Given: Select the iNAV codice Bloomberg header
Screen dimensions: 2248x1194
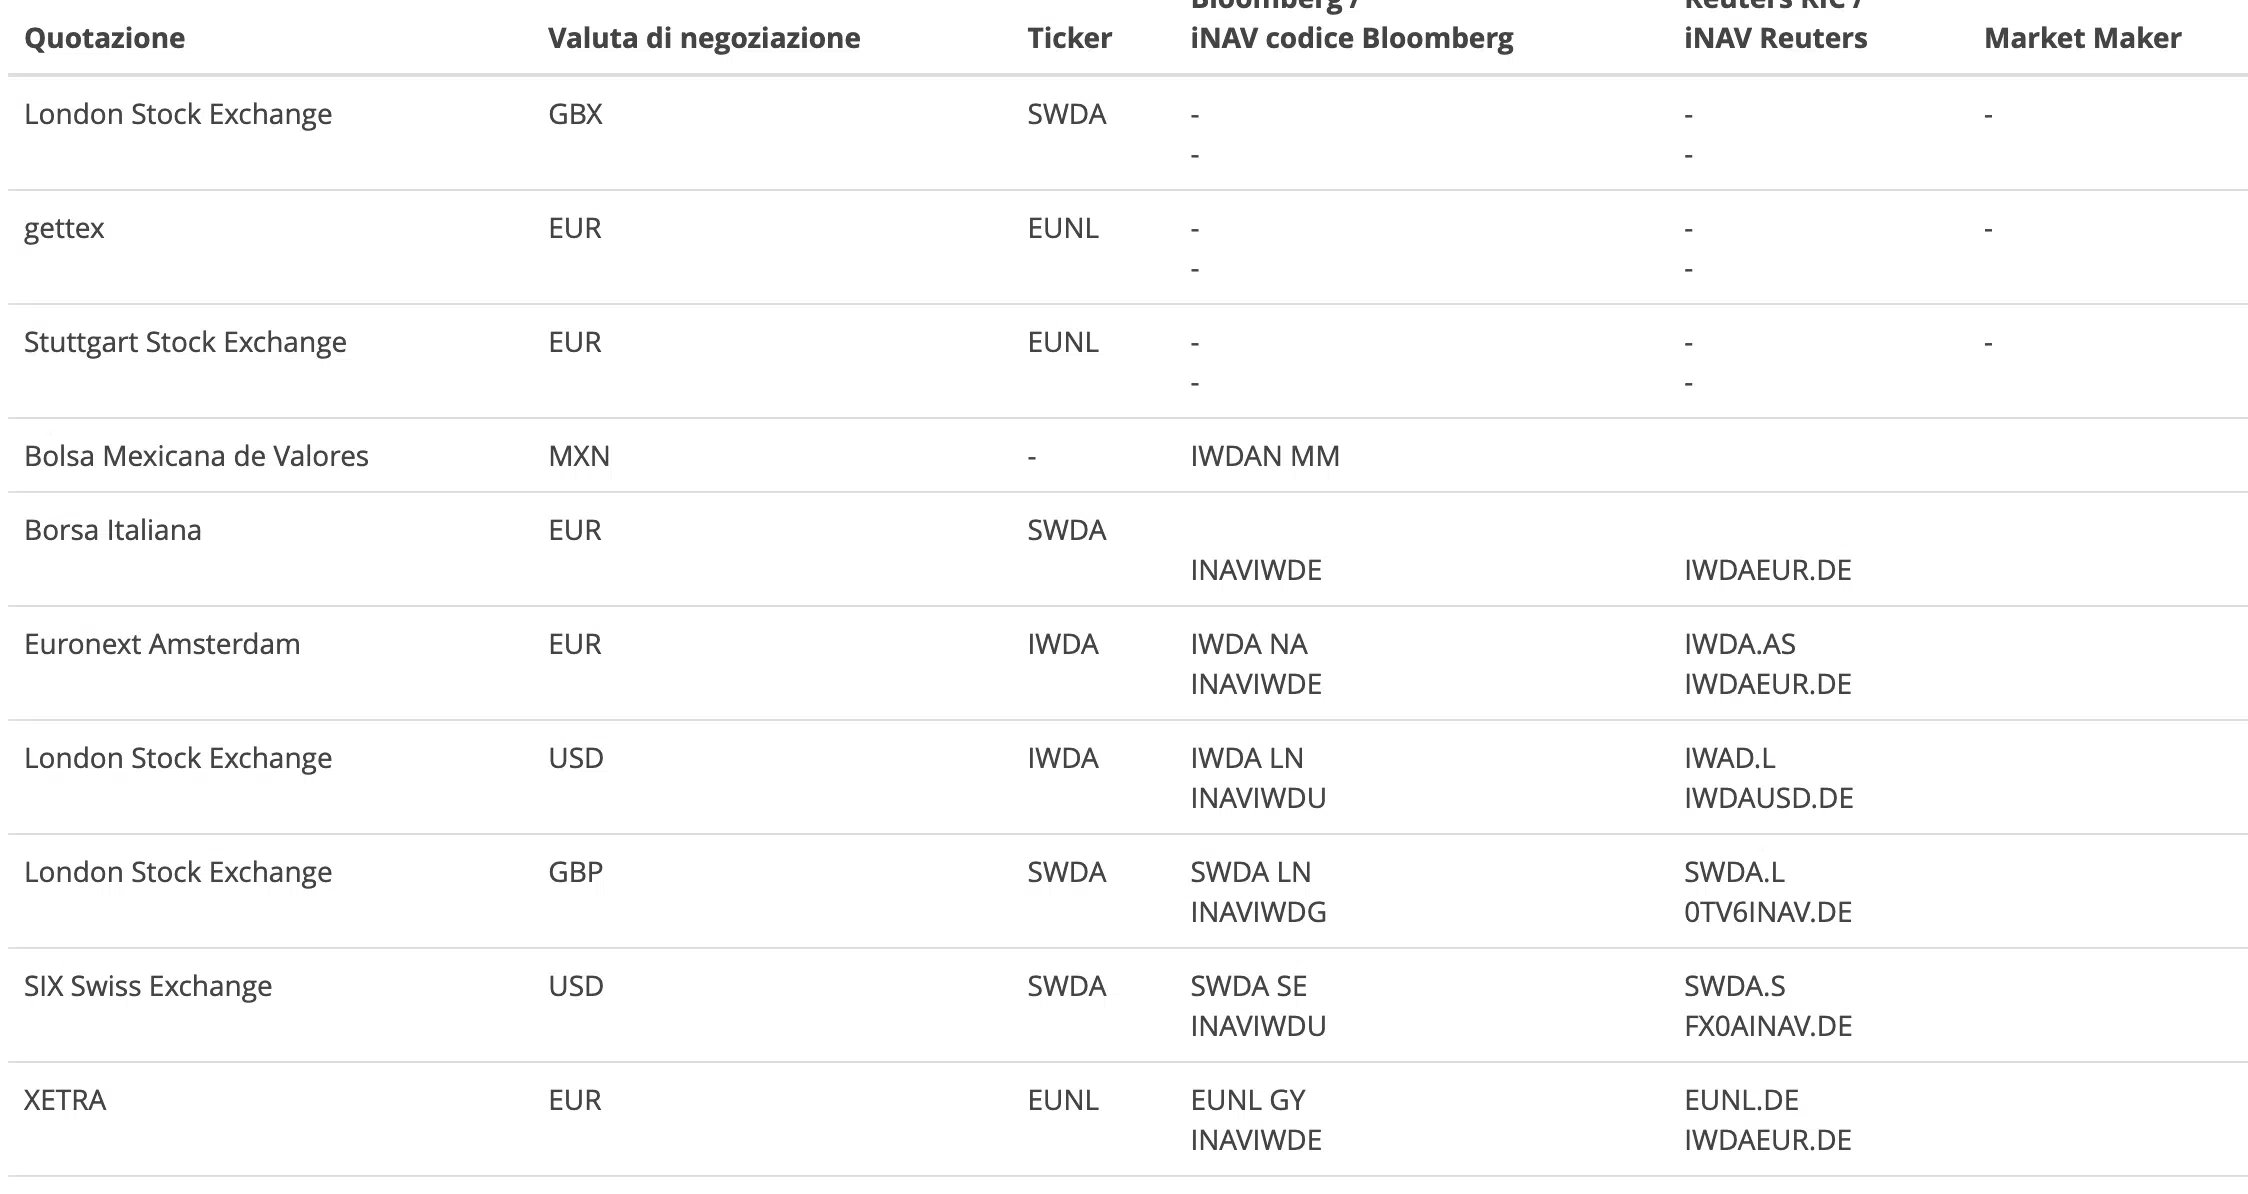Looking at the screenshot, I should pos(1351,38).
